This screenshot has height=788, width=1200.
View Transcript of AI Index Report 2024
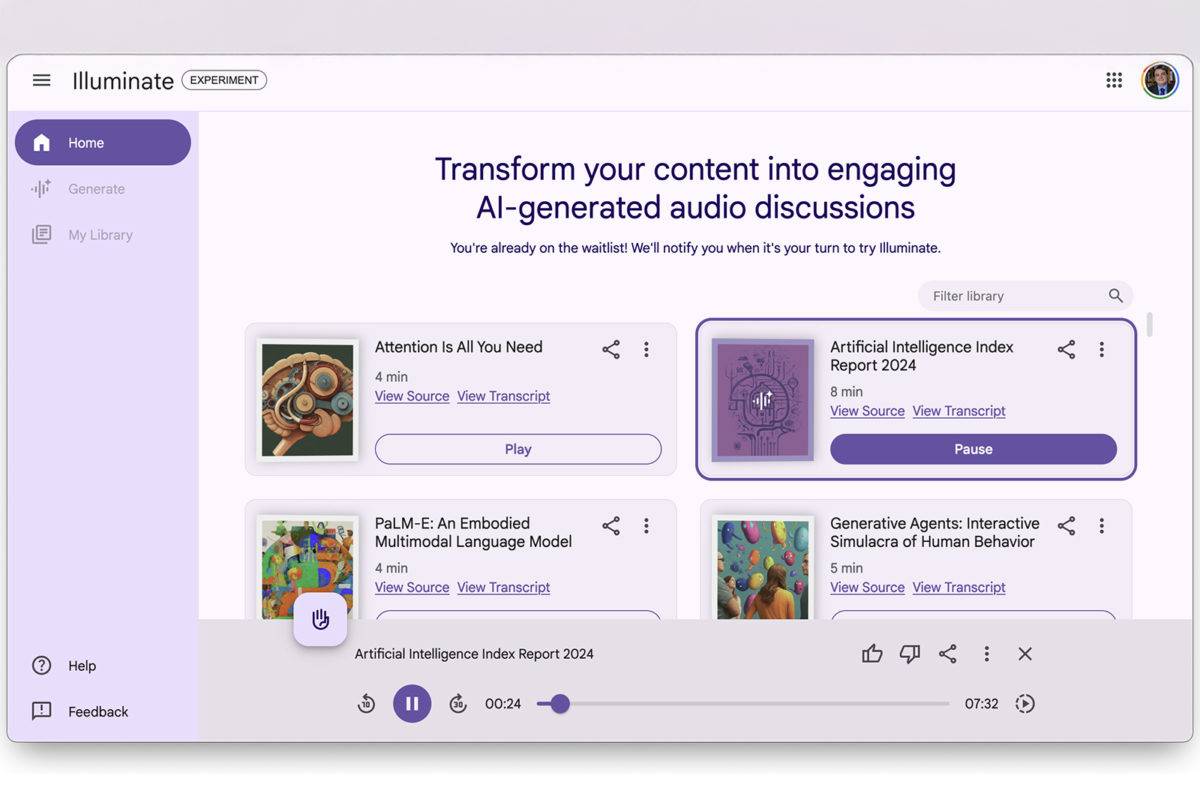[959, 411]
